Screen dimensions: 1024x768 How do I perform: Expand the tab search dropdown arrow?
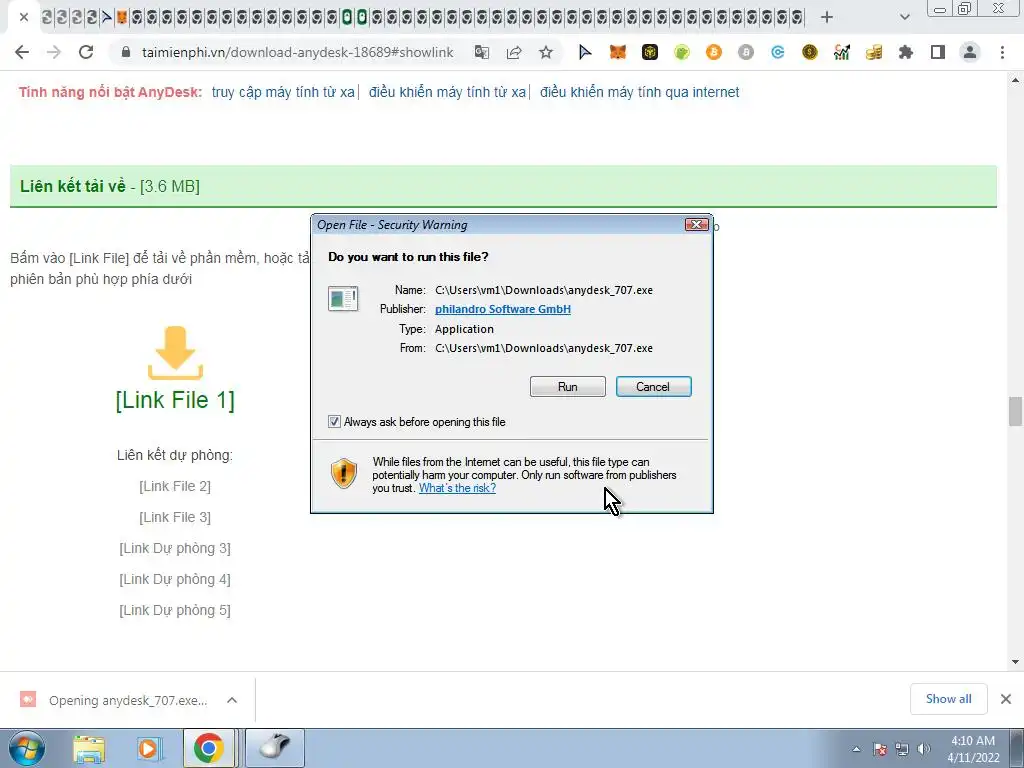tap(904, 17)
